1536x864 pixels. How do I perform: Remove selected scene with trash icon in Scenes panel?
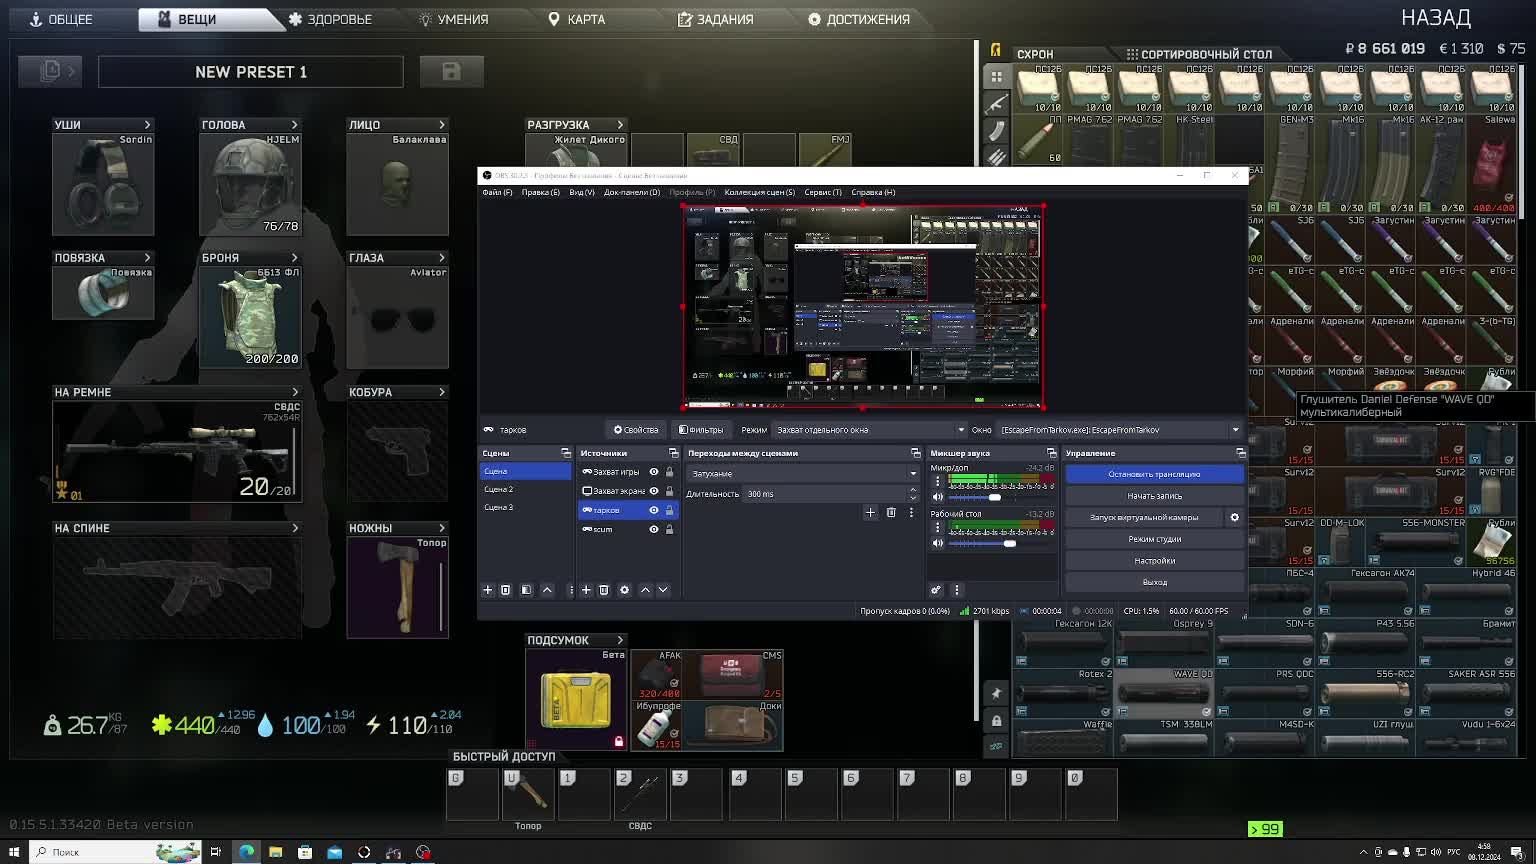coord(506,590)
